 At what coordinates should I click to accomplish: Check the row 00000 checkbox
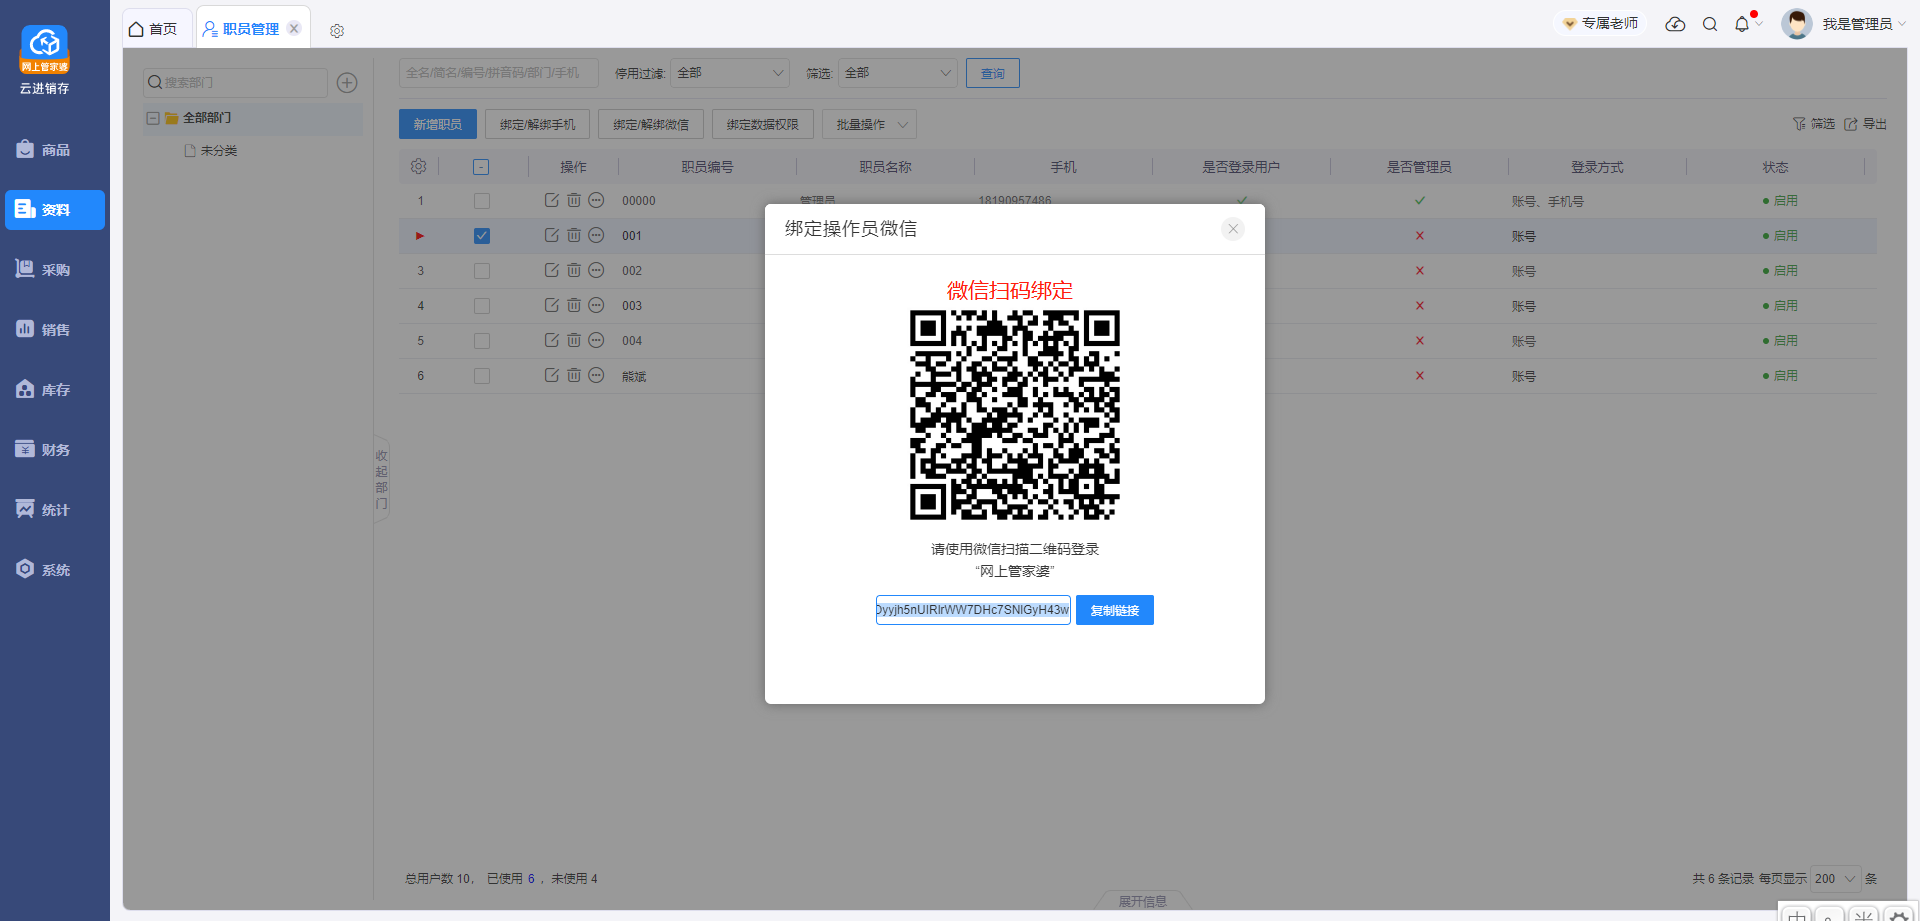[482, 201]
